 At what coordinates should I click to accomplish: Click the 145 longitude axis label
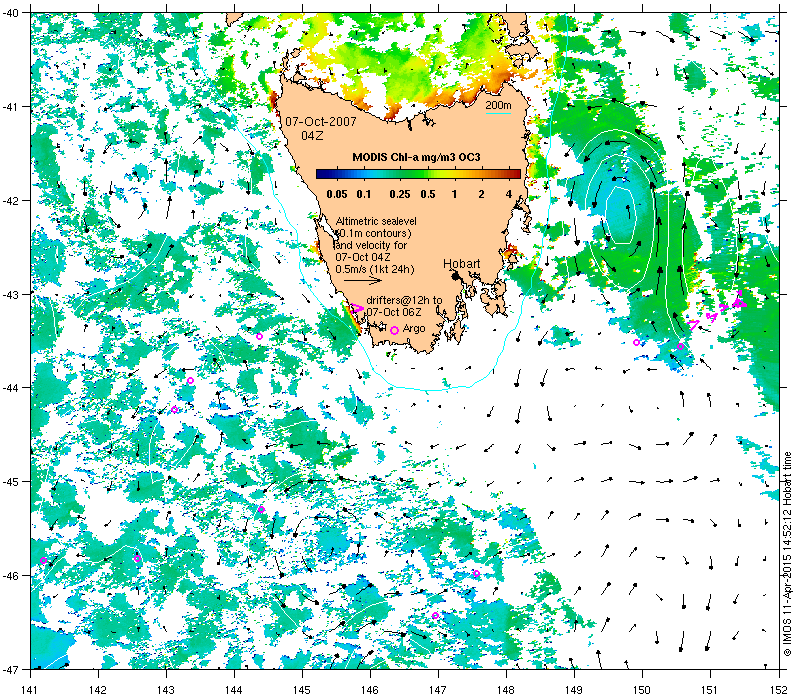click(x=302, y=690)
